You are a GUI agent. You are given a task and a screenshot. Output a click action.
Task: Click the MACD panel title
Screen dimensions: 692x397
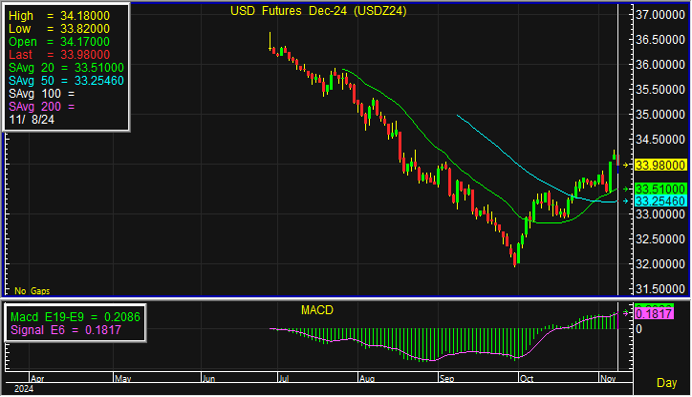(x=317, y=310)
